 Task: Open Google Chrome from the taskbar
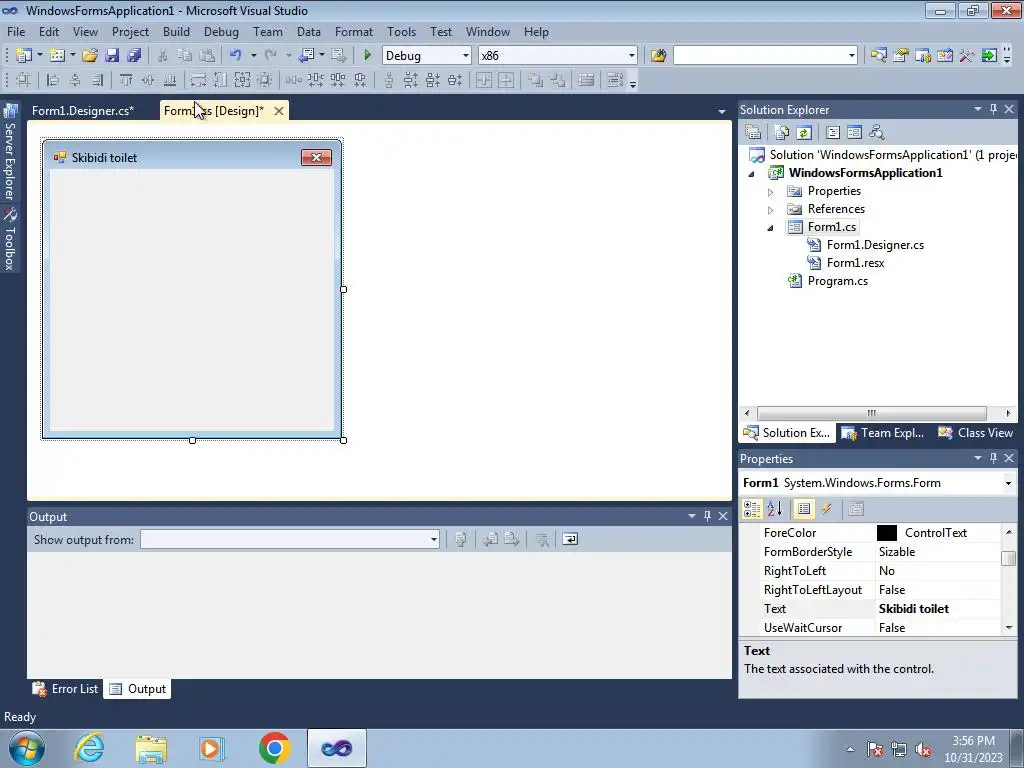[x=274, y=748]
